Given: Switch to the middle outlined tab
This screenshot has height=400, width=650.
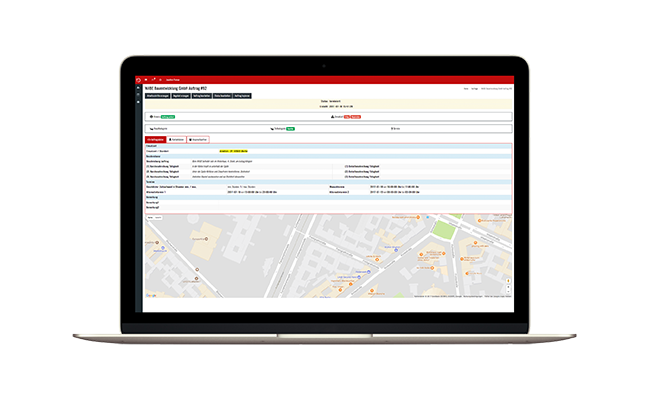Looking at the screenshot, I should [176, 140].
